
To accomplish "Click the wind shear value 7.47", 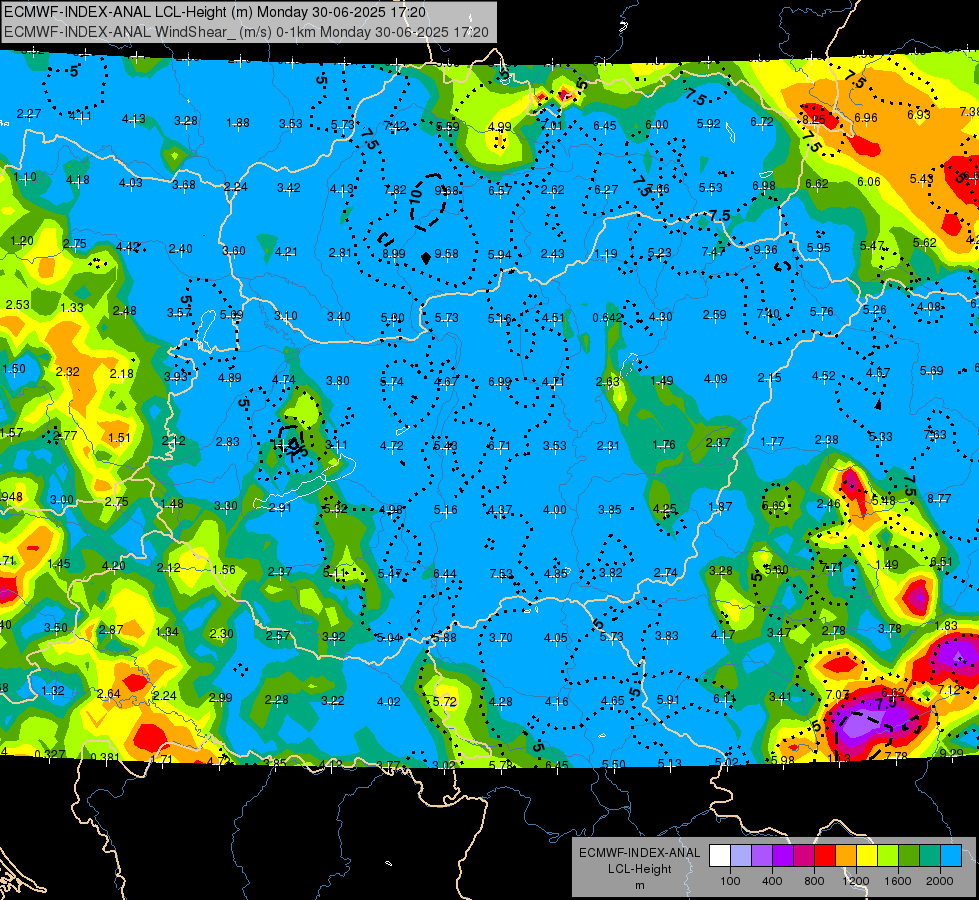I will click(x=713, y=251).
